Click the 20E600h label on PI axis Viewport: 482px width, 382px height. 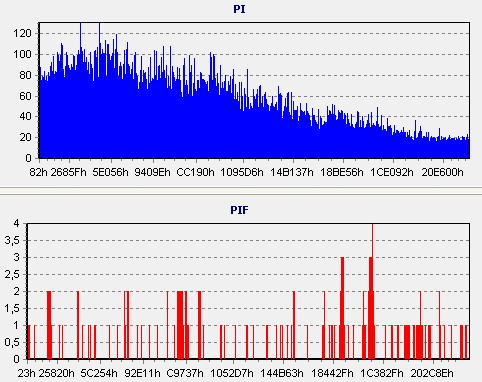click(442, 172)
